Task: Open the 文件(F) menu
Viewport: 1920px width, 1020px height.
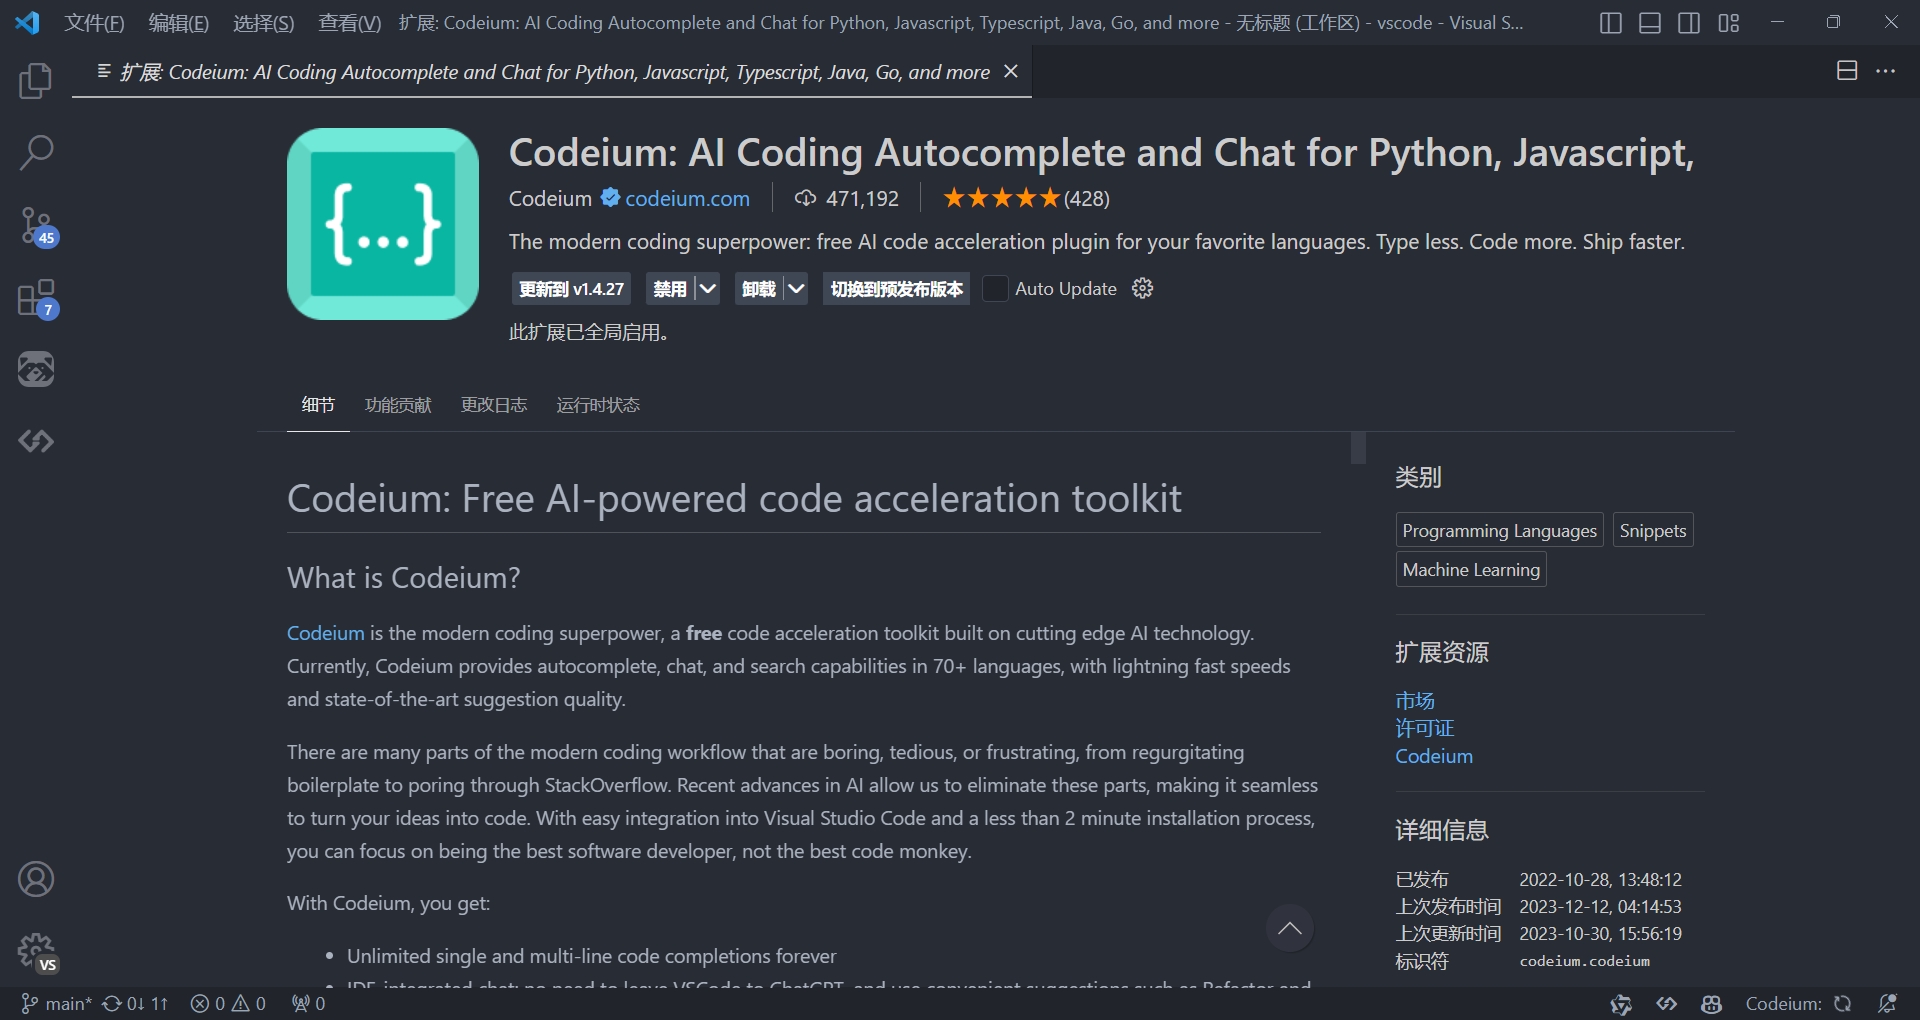Action: 94,23
